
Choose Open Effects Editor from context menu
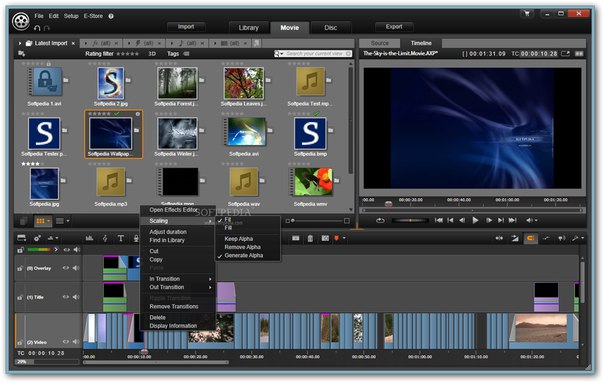[x=173, y=210]
